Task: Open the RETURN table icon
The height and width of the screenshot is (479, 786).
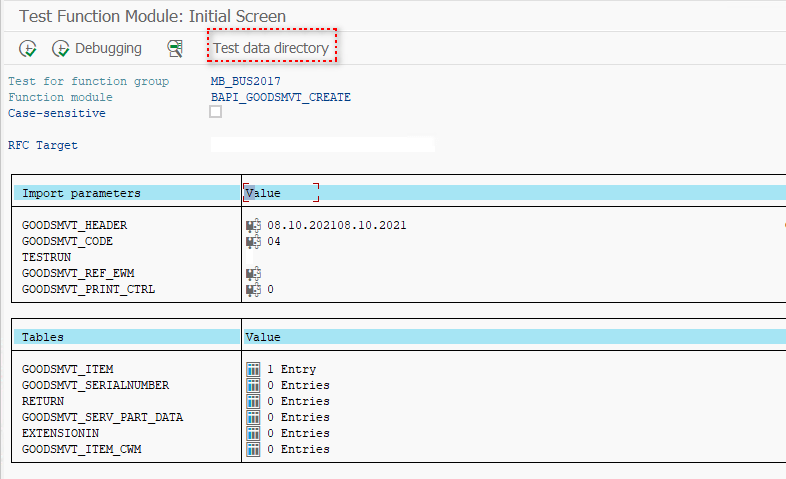Action: click(x=253, y=401)
